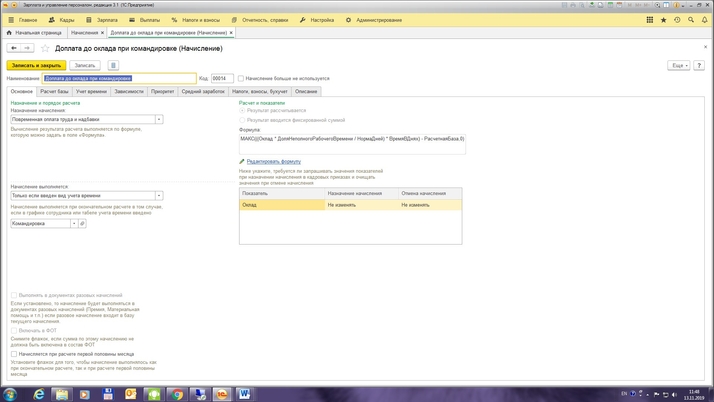Image resolution: width=714 pixels, height=402 pixels.
Task: Open the History clock icon
Action: (677, 20)
